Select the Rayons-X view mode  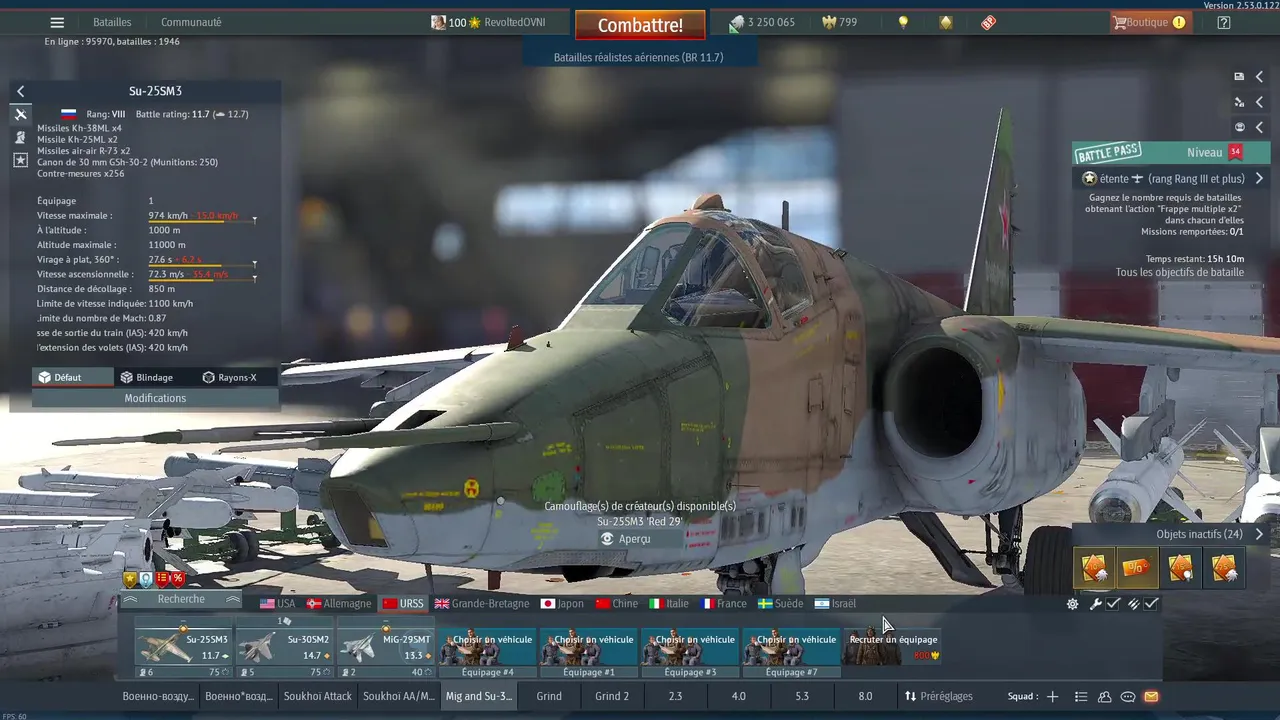point(229,377)
